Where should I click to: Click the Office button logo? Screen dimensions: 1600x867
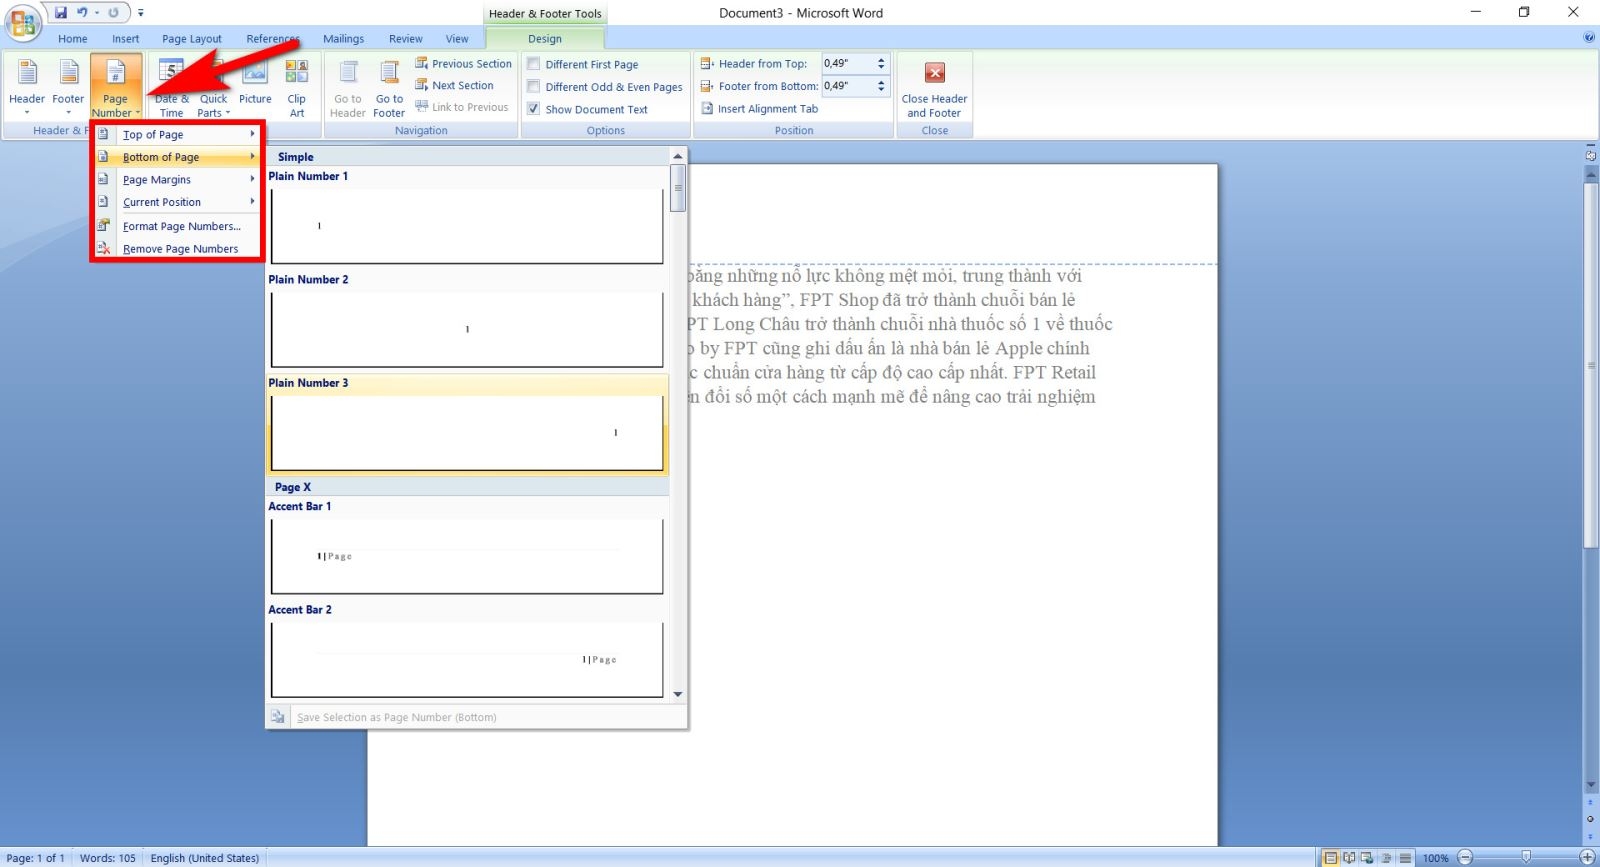point(22,22)
